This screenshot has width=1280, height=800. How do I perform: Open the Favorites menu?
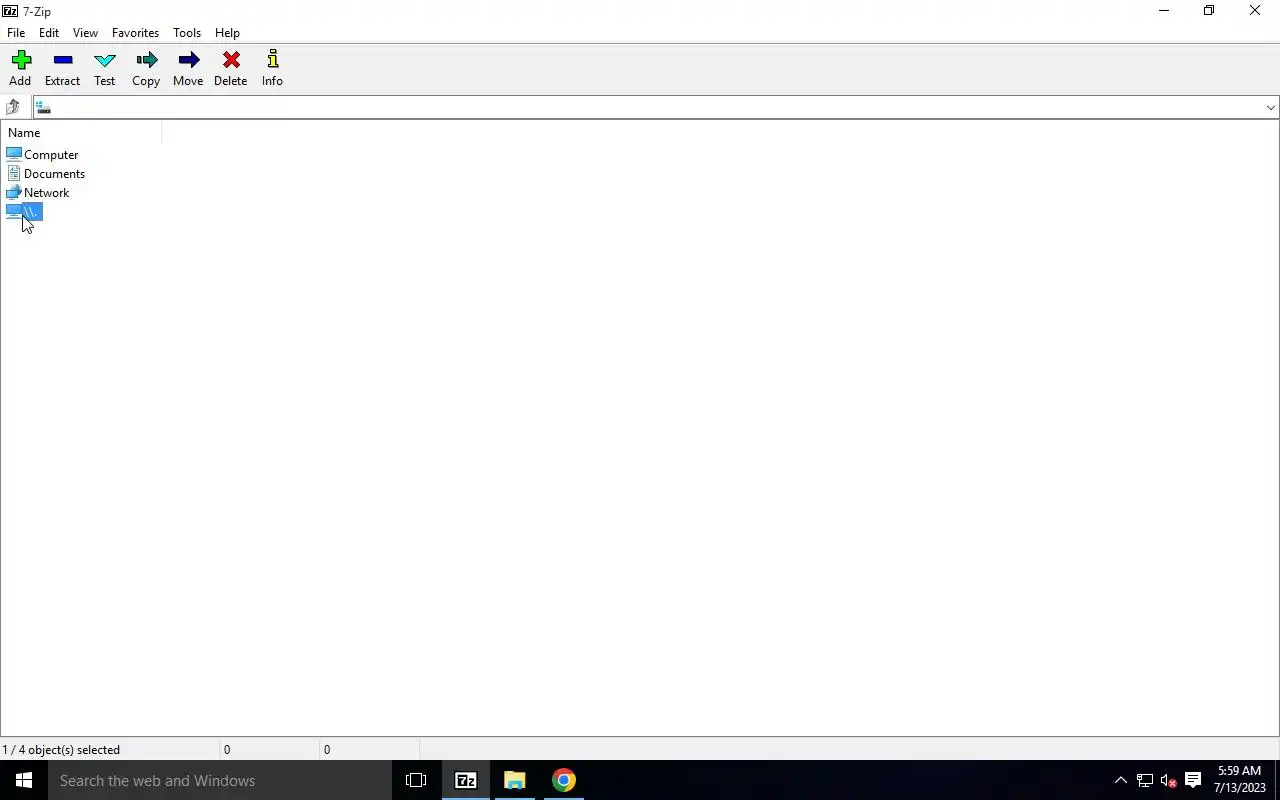[135, 33]
